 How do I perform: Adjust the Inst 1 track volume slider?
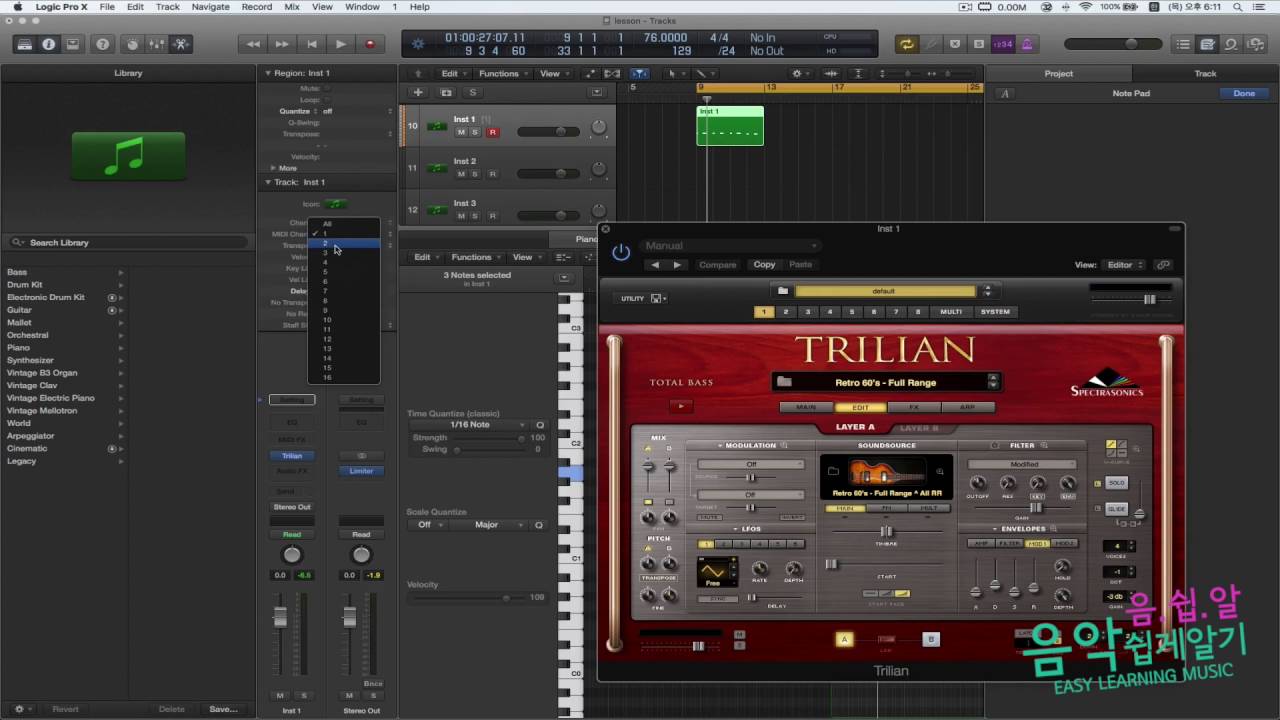coord(548,132)
